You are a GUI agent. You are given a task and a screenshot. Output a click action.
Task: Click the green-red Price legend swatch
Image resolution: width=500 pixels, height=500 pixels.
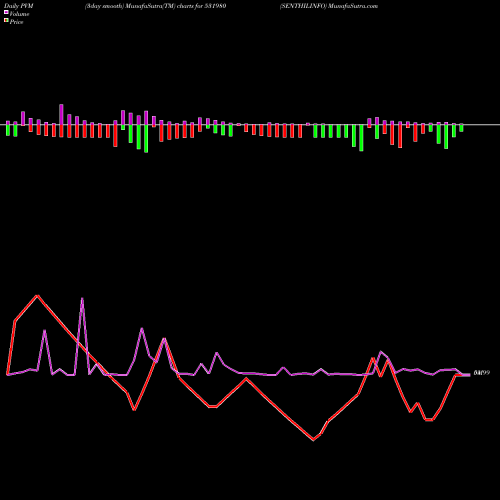click(6, 21)
